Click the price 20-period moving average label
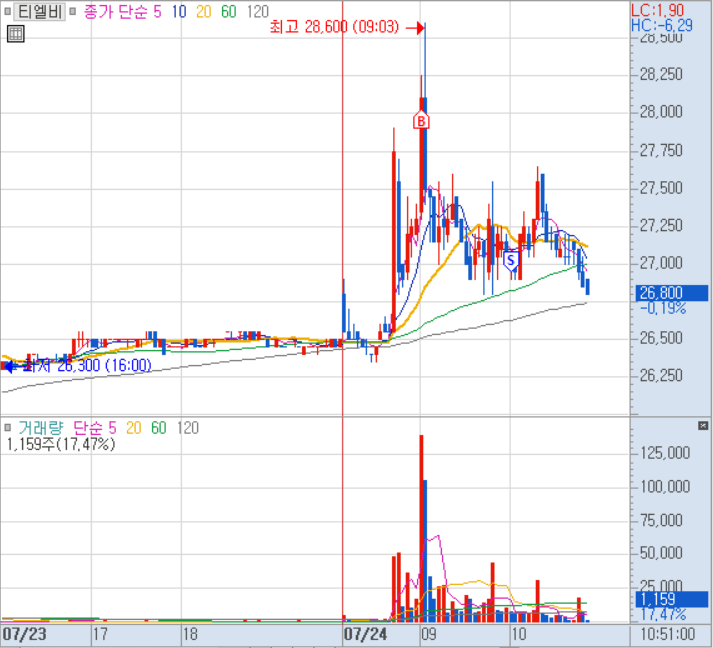 (x=204, y=12)
